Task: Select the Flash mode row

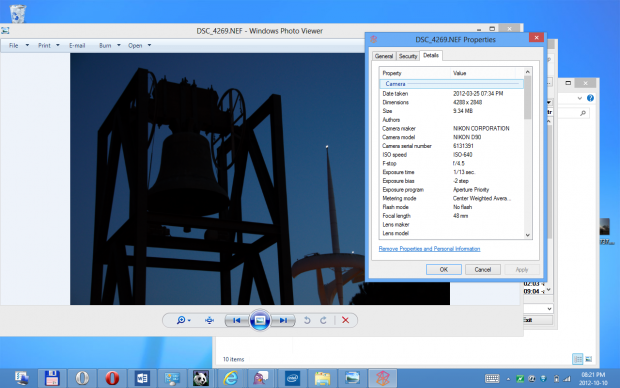Action: (451, 207)
